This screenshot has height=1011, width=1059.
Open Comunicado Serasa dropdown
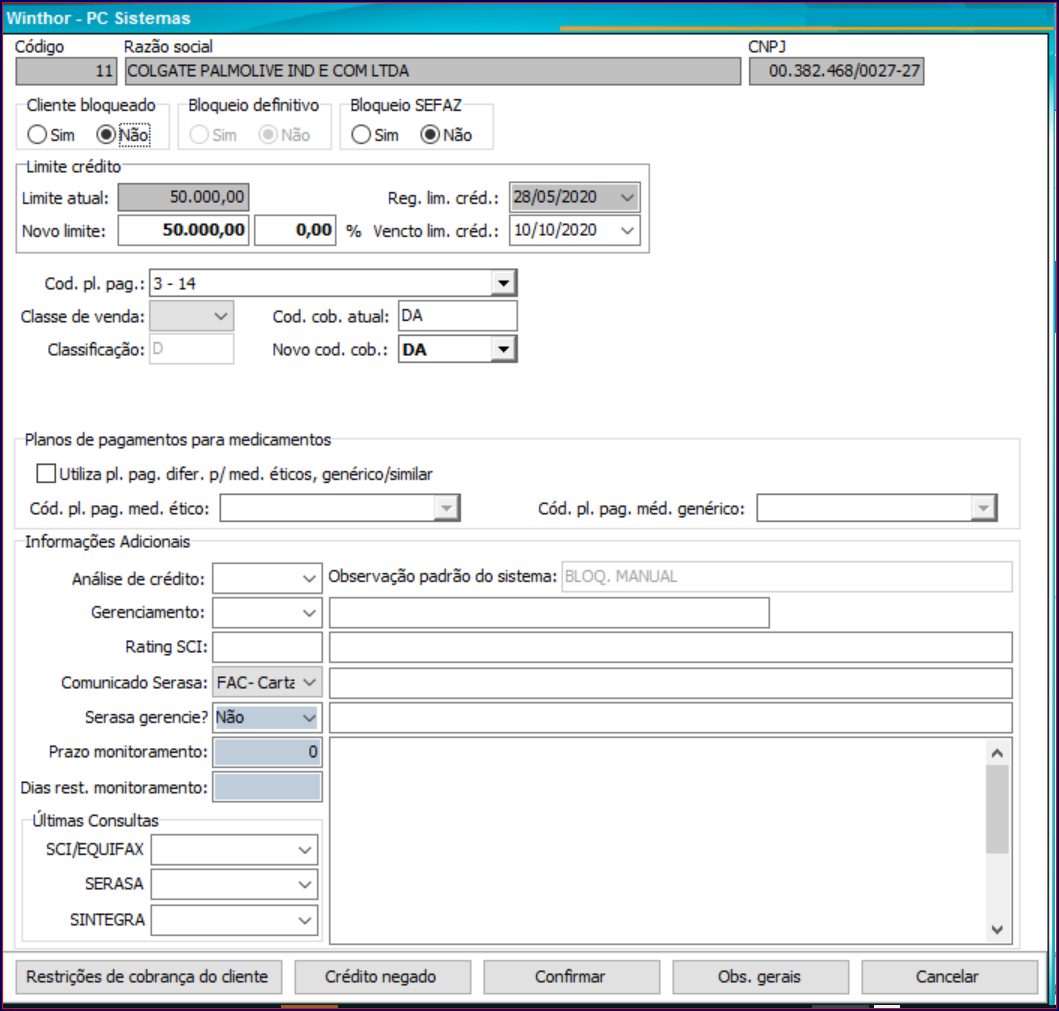point(309,683)
